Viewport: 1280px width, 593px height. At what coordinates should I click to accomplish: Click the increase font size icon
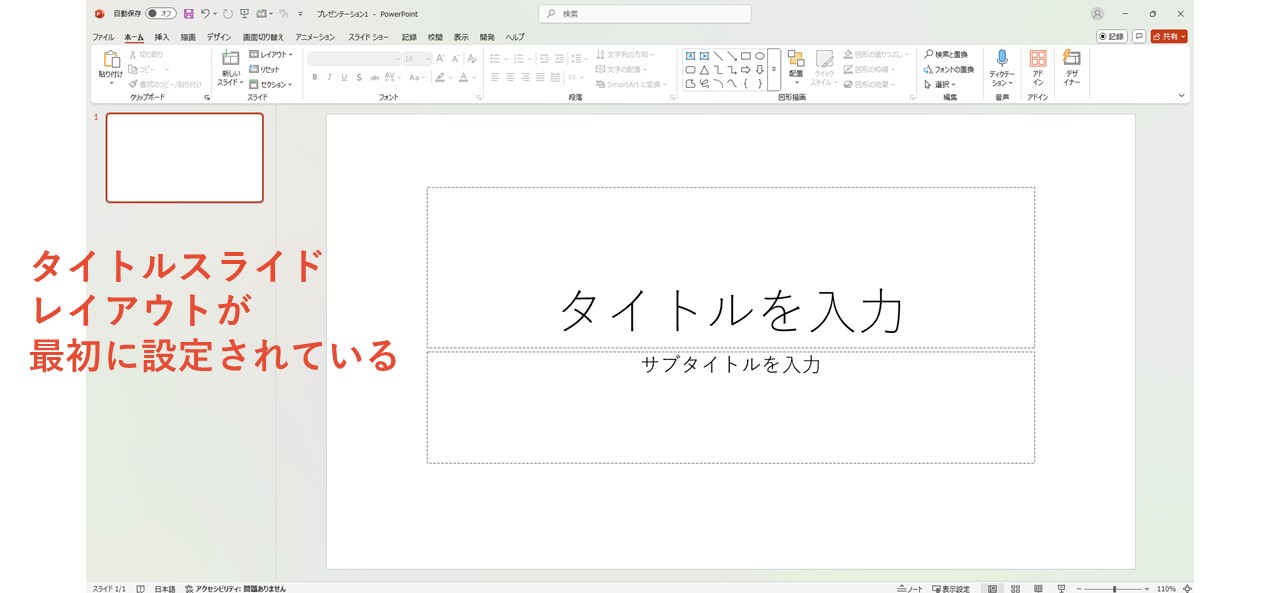(440, 59)
